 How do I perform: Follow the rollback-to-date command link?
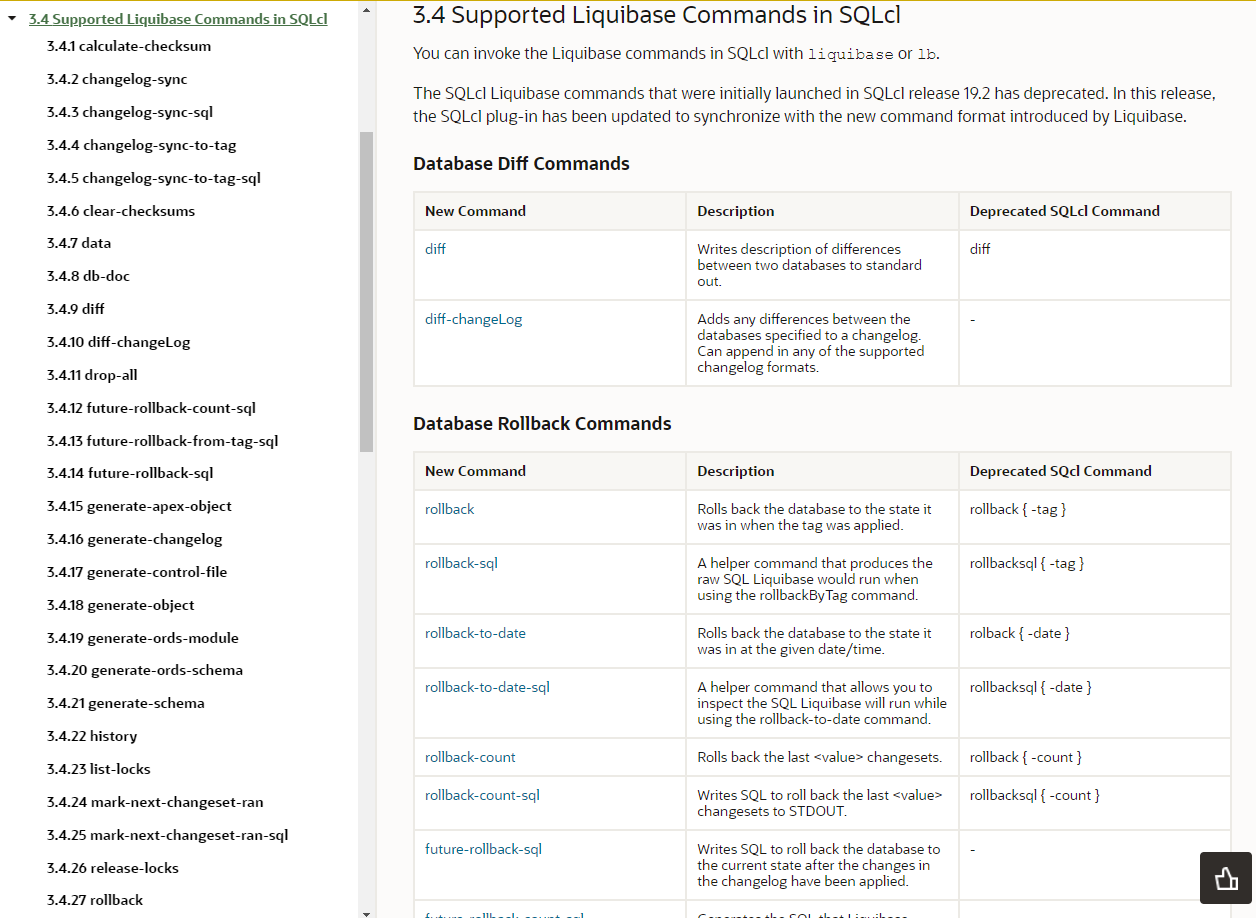475,633
